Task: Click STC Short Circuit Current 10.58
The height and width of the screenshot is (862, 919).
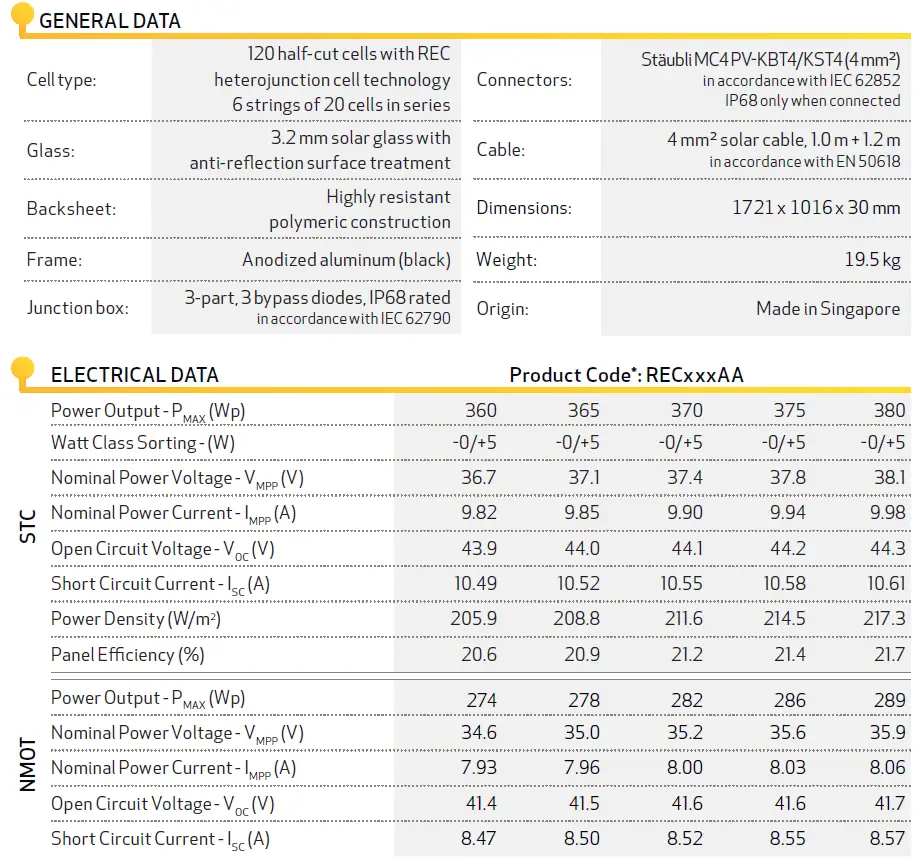Action: click(784, 584)
